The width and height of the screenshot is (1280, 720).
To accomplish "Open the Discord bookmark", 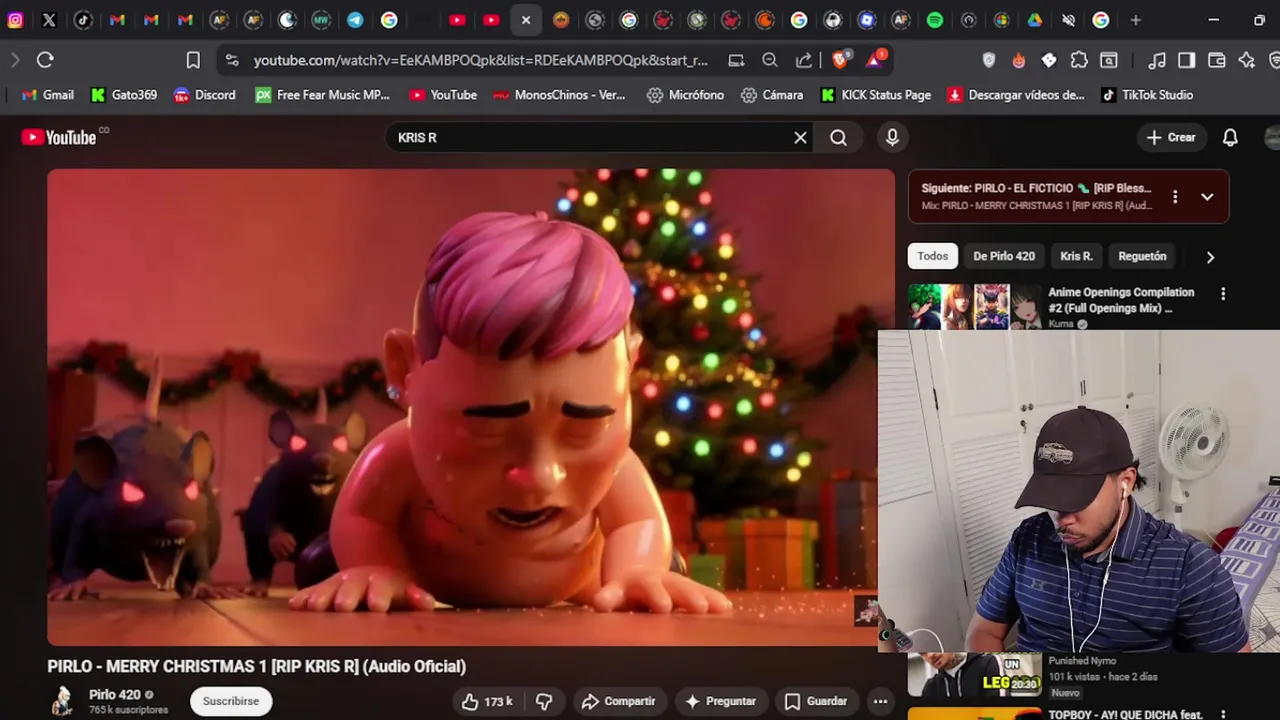I will pyautogui.click(x=204, y=95).
